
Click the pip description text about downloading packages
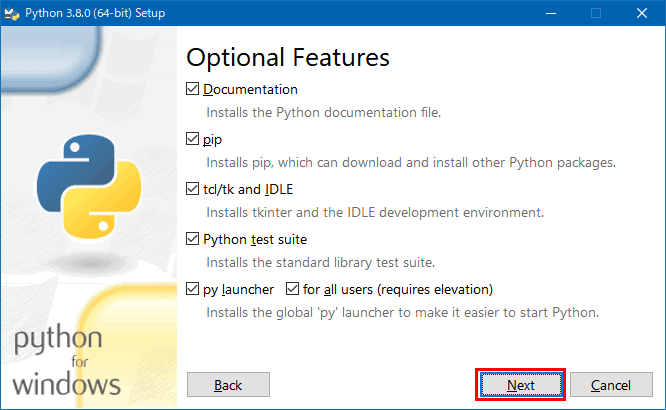(411, 163)
